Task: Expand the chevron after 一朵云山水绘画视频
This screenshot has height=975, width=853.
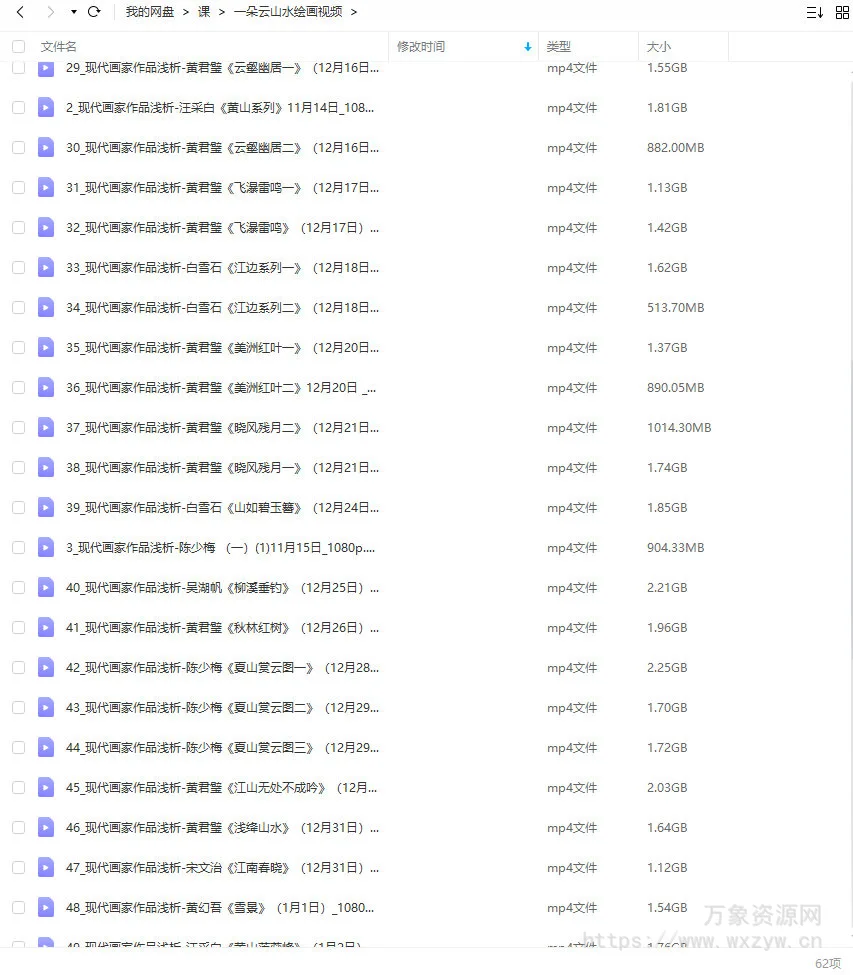Action: pyautogui.click(x=354, y=12)
